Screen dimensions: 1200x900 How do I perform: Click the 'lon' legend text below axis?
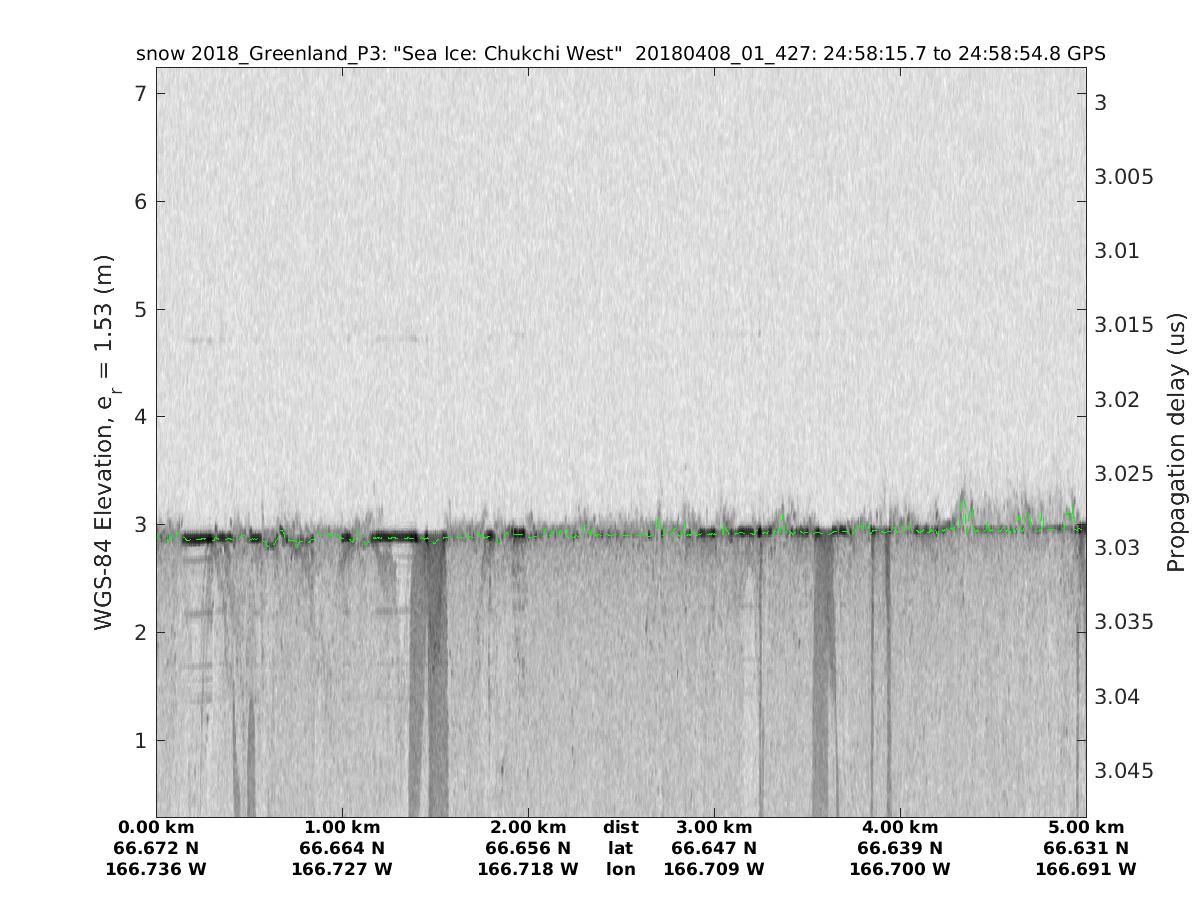tap(621, 870)
